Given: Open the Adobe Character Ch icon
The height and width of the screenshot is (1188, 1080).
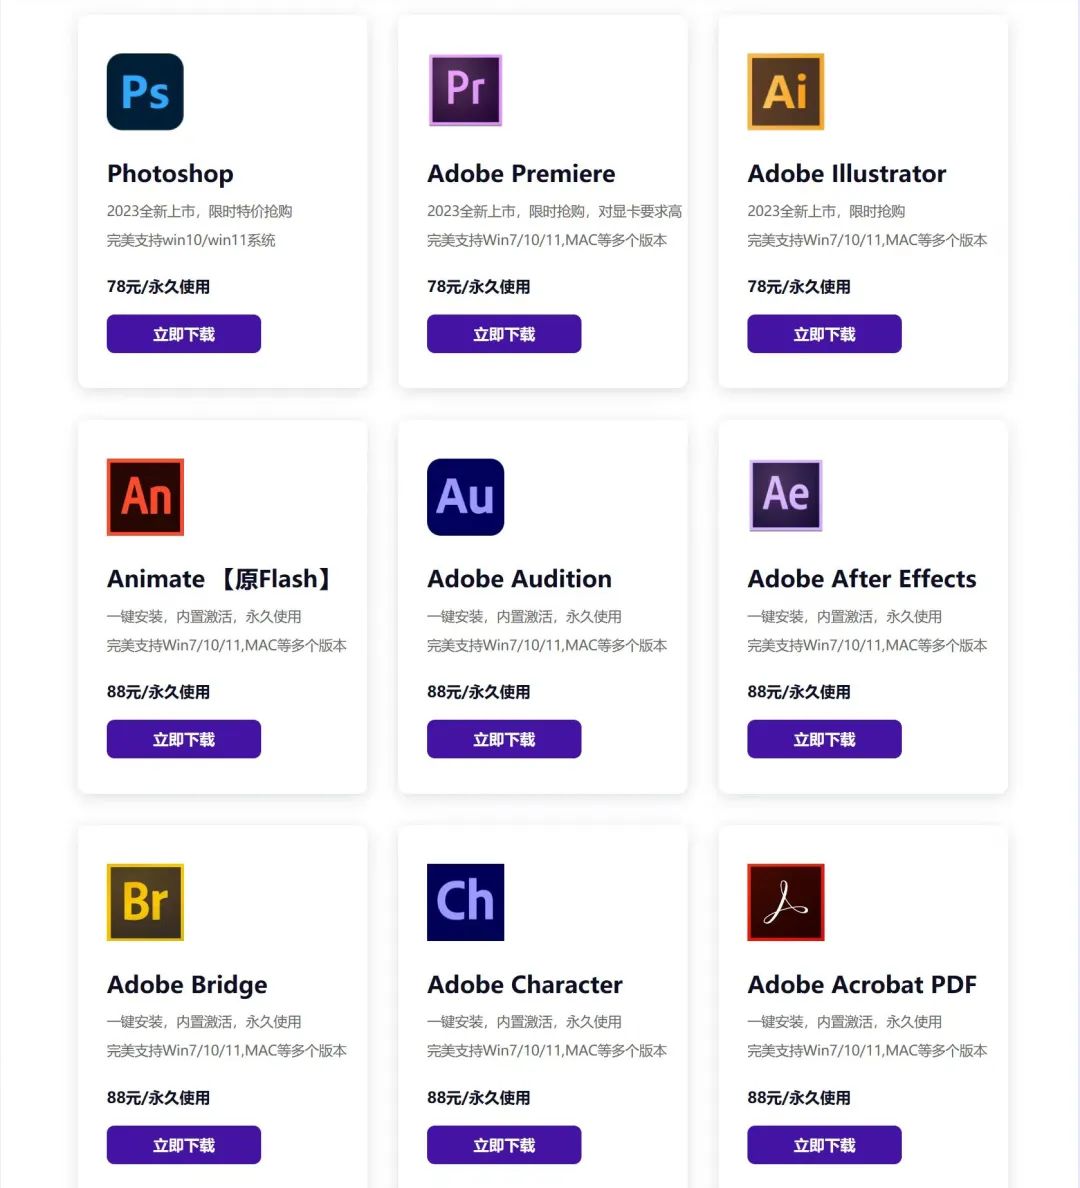Looking at the screenshot, I should (465, 902).
